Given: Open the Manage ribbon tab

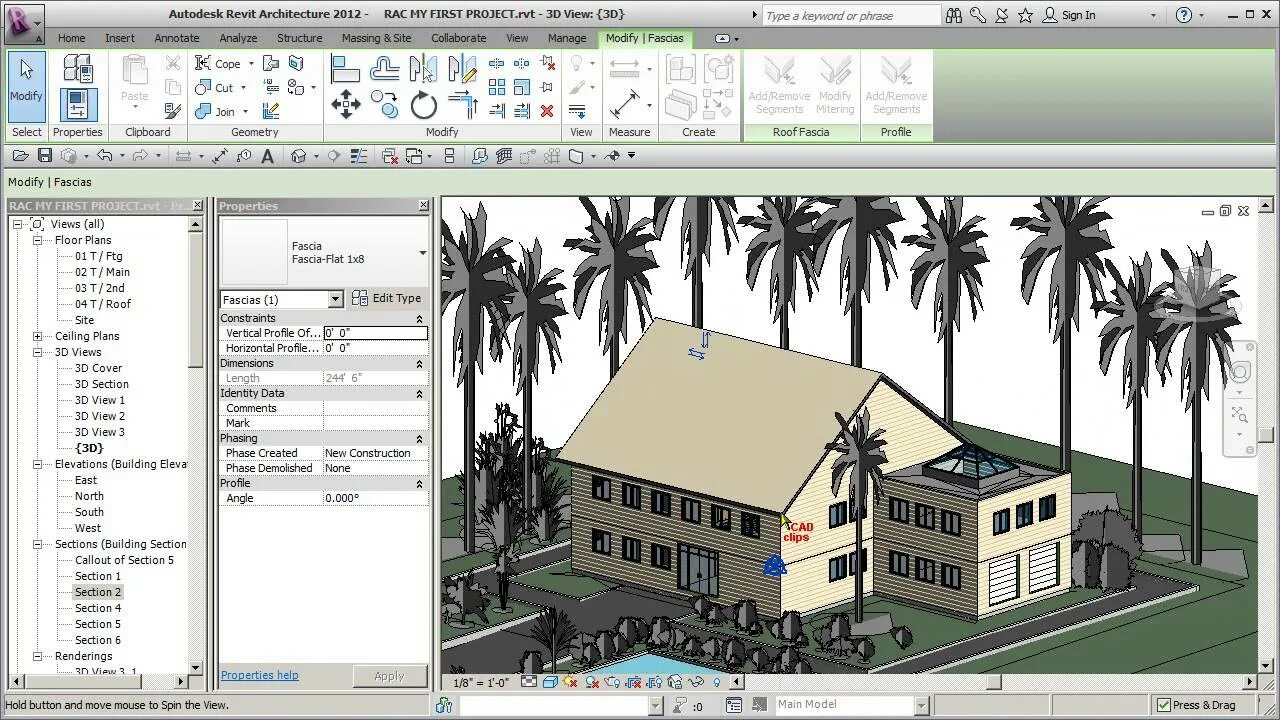Looking at the screenshot, I should point(567,38).
